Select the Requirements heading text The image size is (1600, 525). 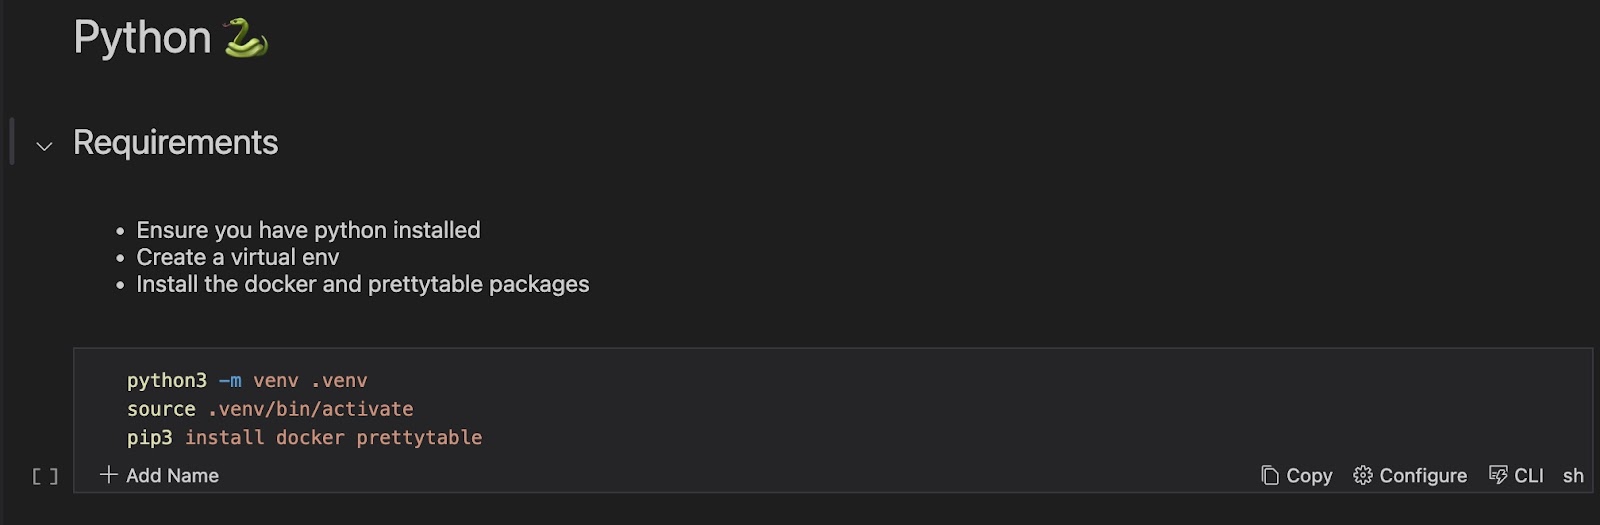point(176,143)
